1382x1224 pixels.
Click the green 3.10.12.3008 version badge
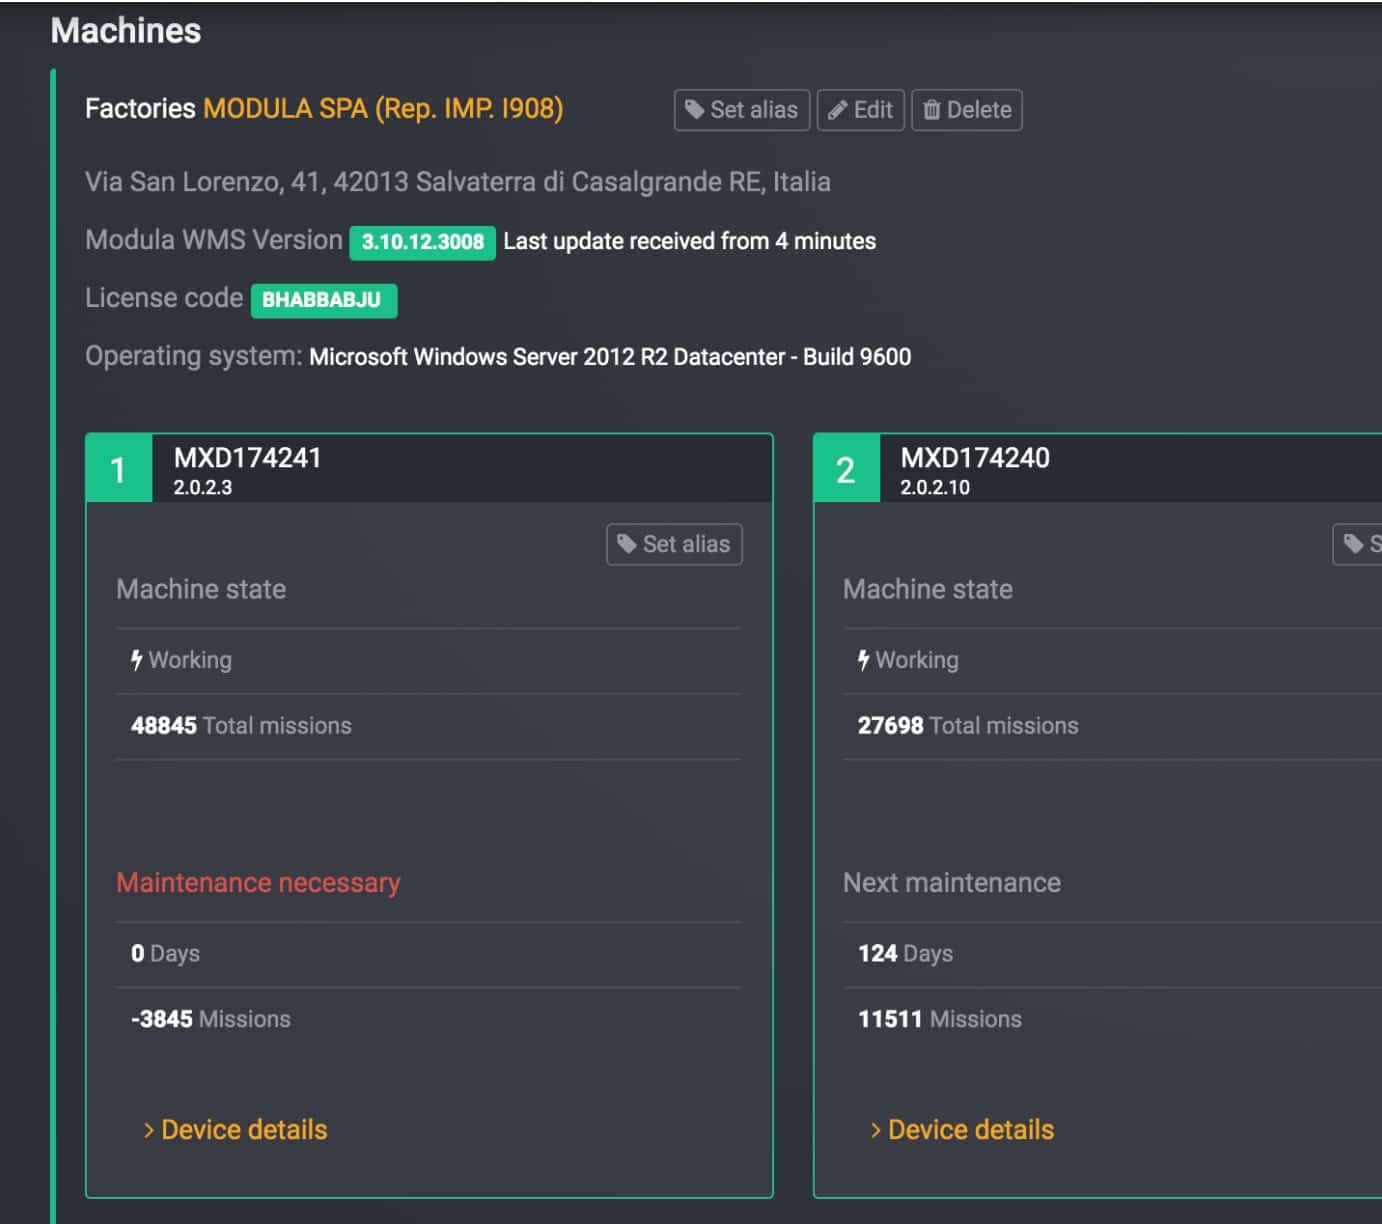[422, 242]
